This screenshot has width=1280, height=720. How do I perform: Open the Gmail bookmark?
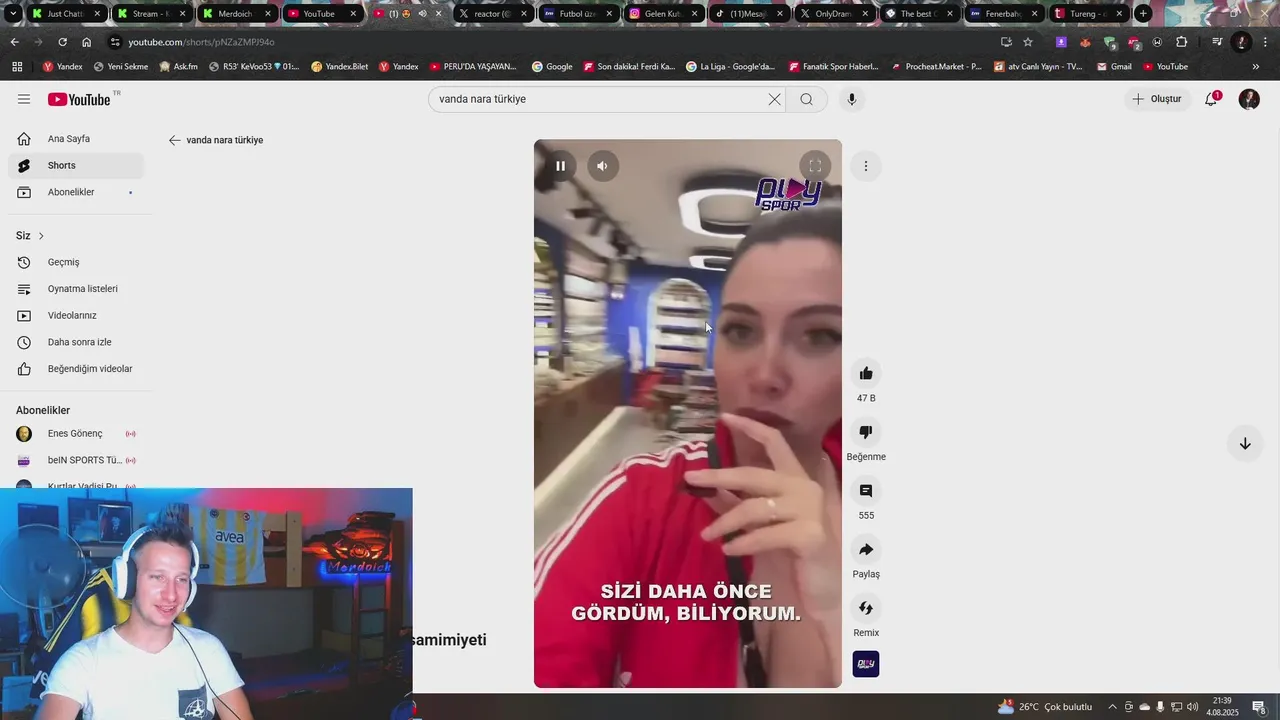pos(1114,67)
